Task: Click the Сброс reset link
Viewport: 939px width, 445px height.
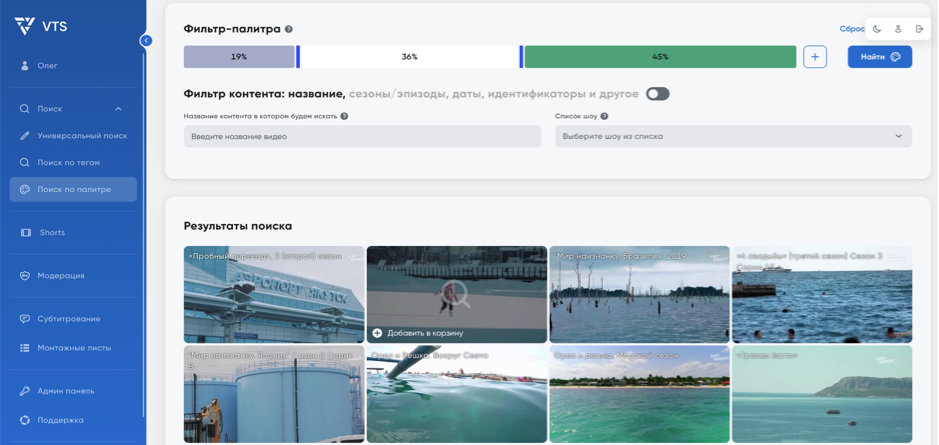Action: 850,29
